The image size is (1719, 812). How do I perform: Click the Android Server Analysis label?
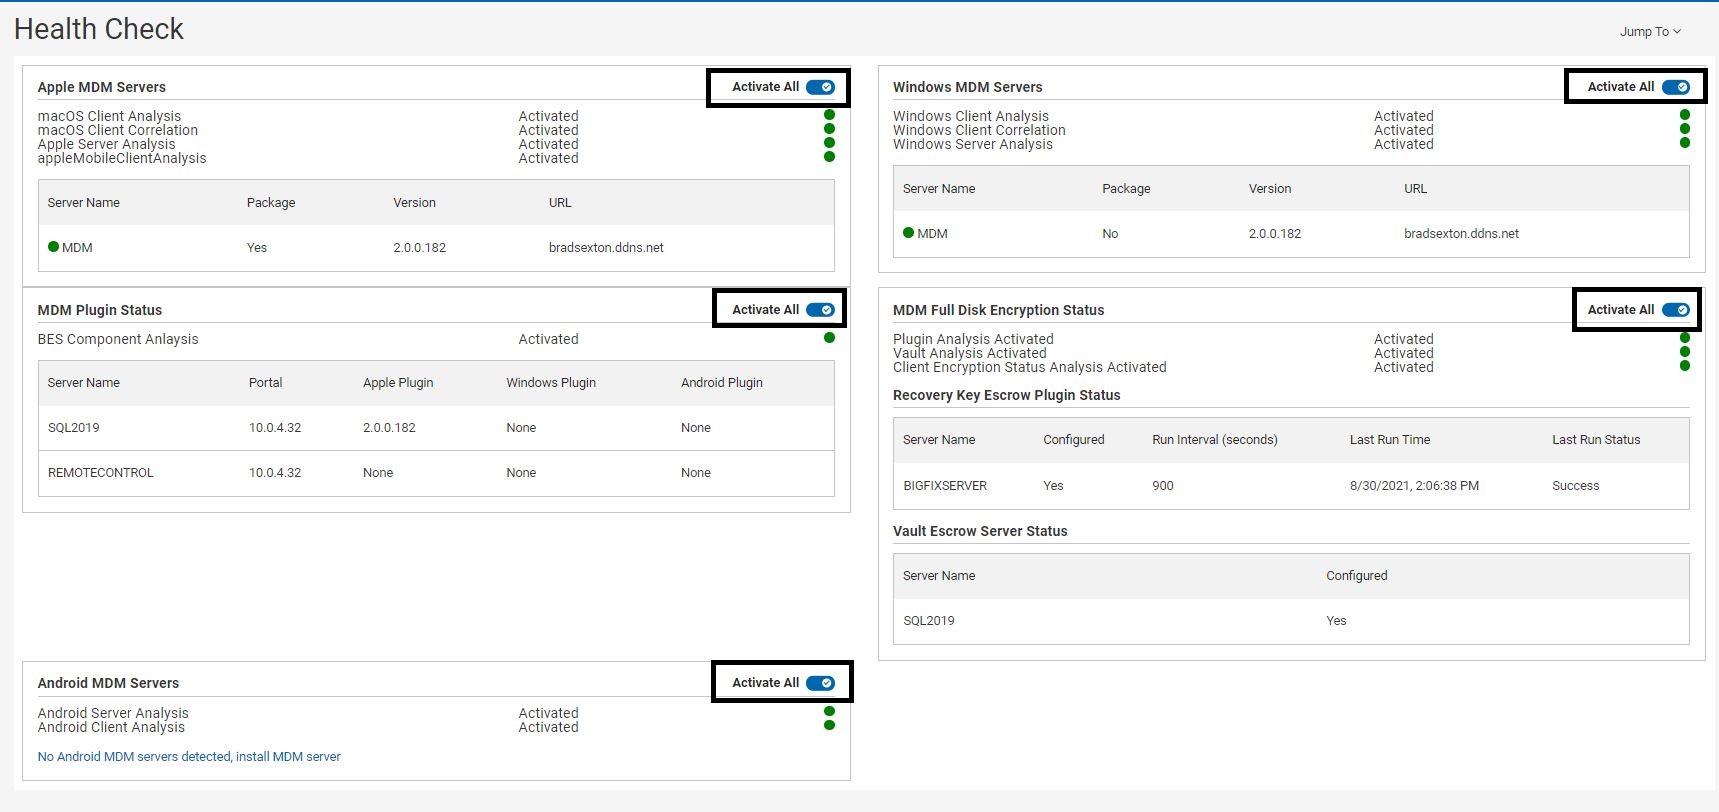coord(113,713)
